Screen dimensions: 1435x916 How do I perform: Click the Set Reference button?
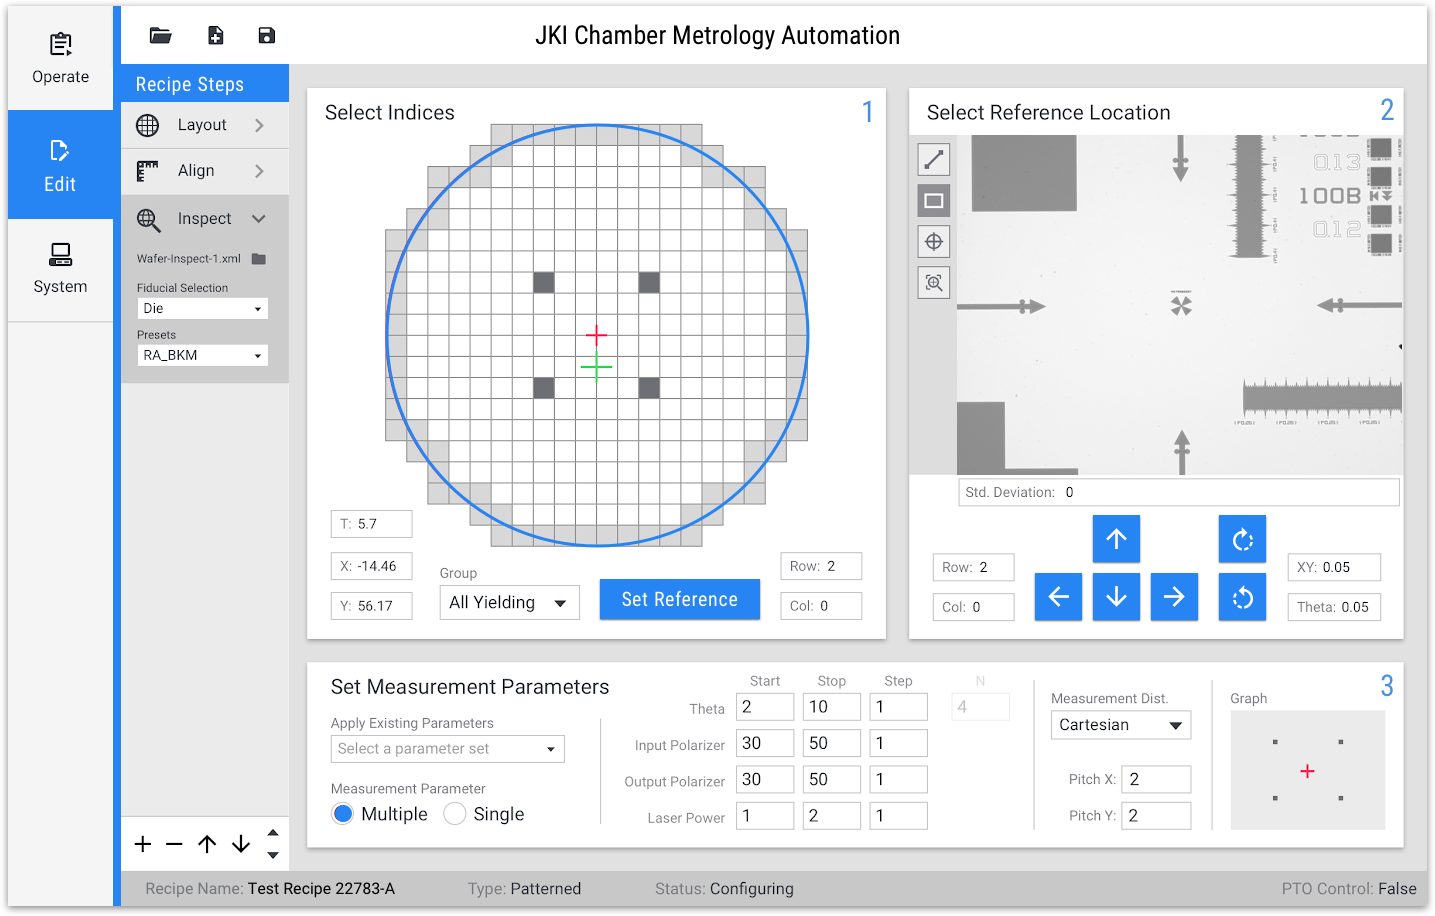[x=679, y=600]
